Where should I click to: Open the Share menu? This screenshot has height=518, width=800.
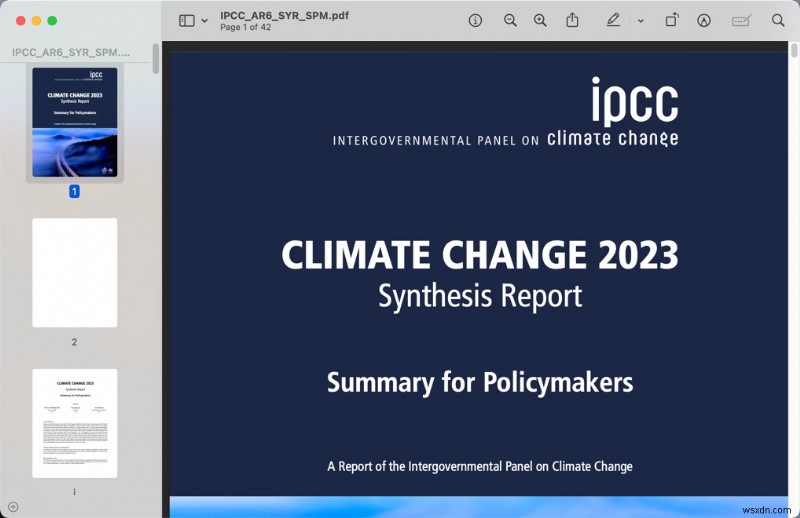572,20
